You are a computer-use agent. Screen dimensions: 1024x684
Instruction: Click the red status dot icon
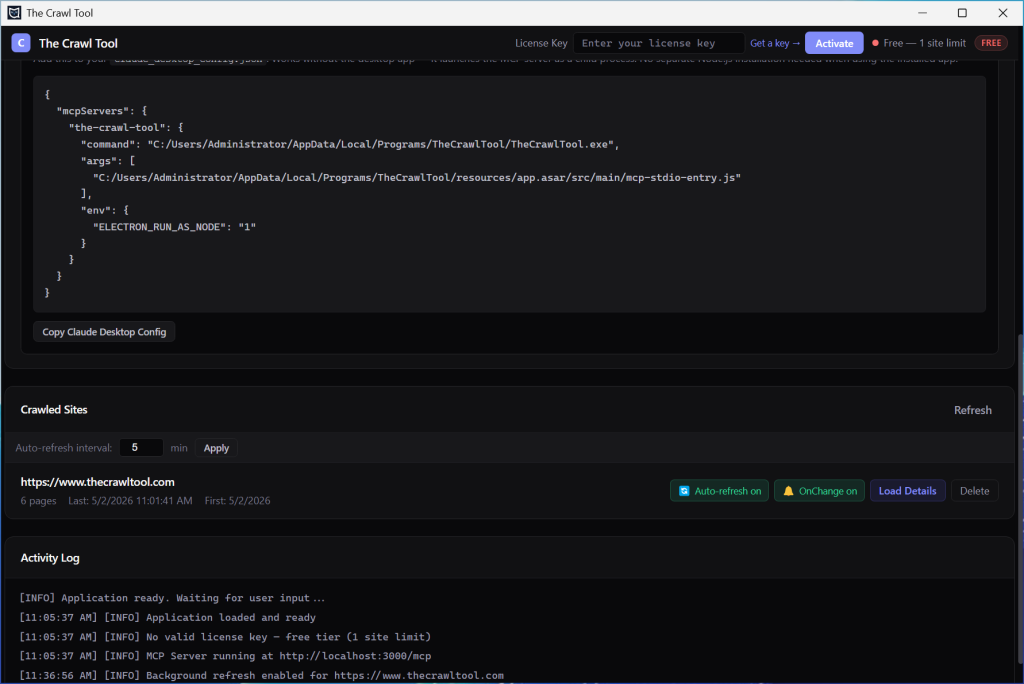(x=875, y=43)
